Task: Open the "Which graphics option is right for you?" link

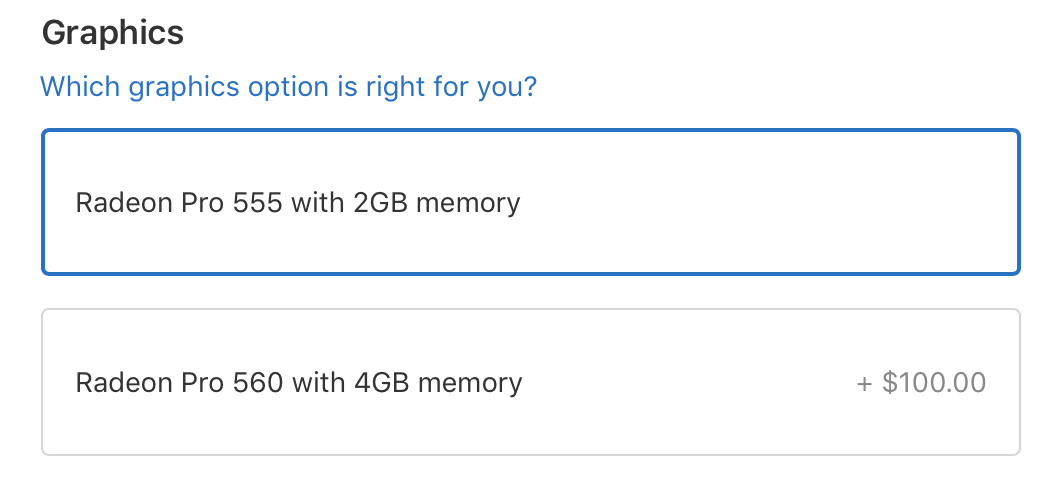Action: pyautogui.click(x=288, y=86)
